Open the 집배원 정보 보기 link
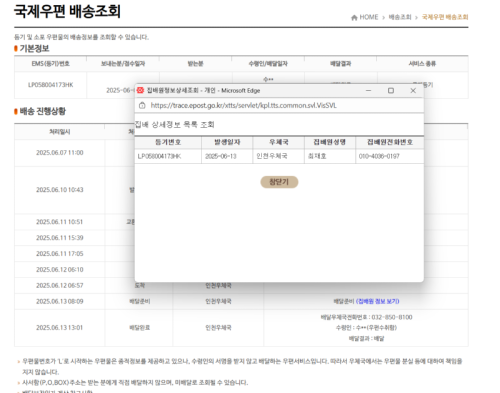500x393 pixels. click(378, 301)
